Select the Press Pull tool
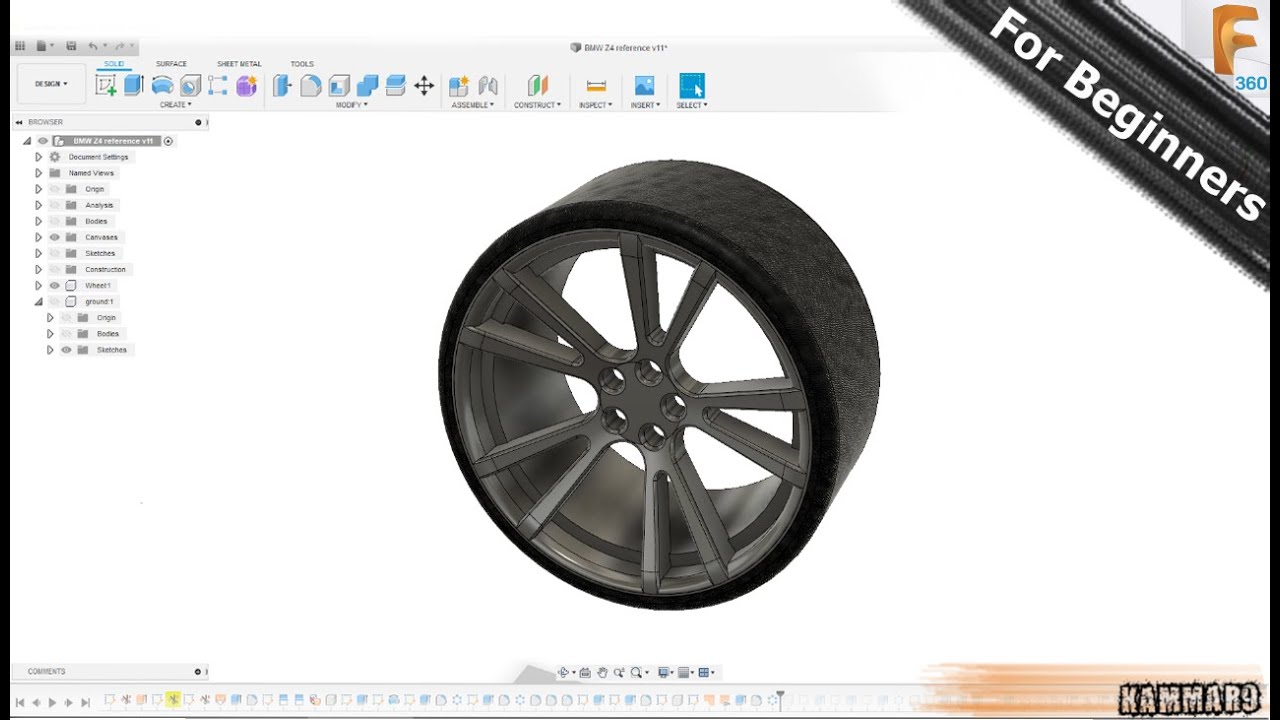 [x=283, y=86]
